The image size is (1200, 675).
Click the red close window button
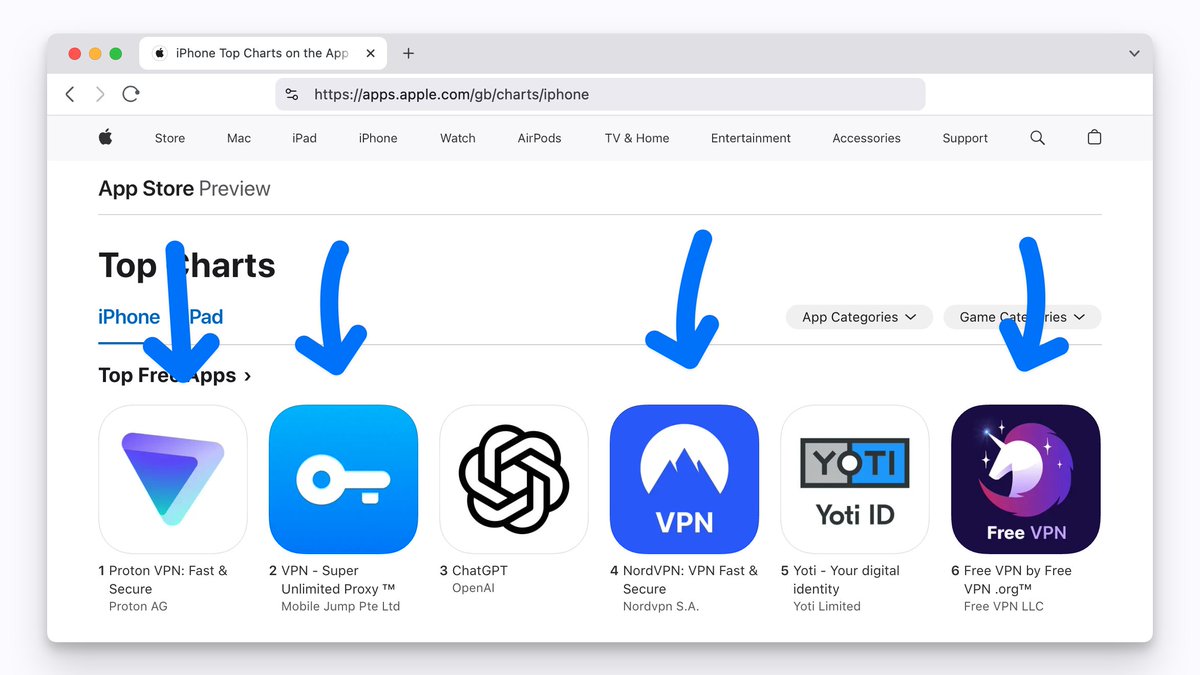pyautogui.click(x=75, y=54)
